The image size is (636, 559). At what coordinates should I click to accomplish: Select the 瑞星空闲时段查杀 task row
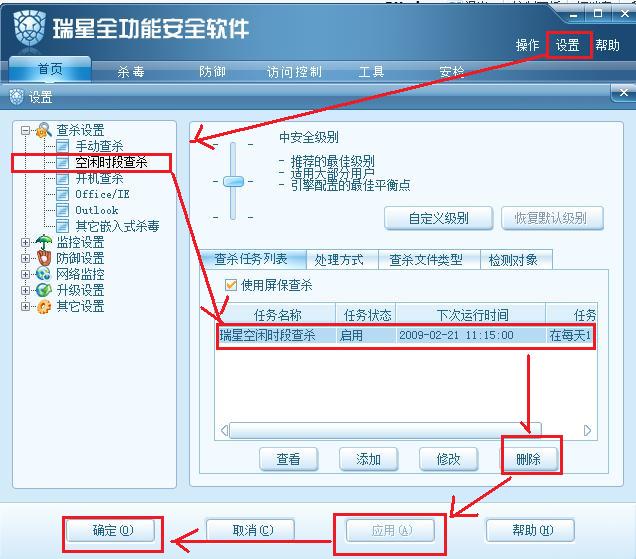coord(406,335)
